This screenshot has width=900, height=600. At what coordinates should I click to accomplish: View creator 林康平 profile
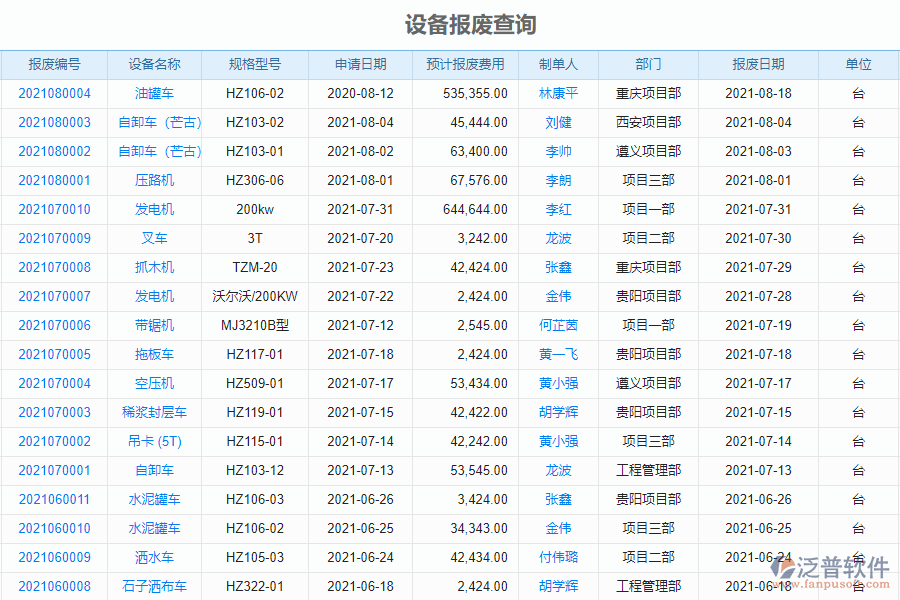point(560,93)
